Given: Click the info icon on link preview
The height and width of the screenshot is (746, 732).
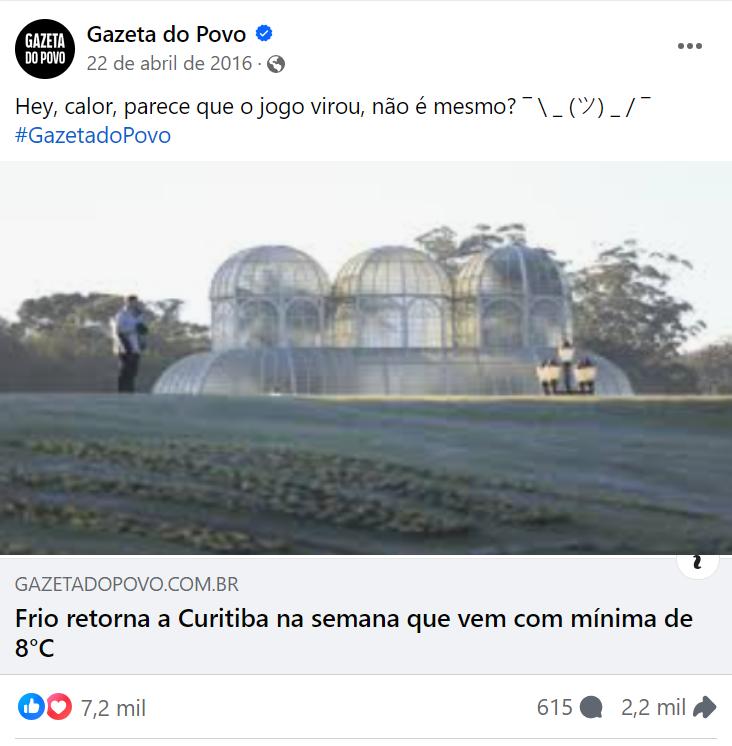Looking at the screenshot, I should tap(698, 563).
